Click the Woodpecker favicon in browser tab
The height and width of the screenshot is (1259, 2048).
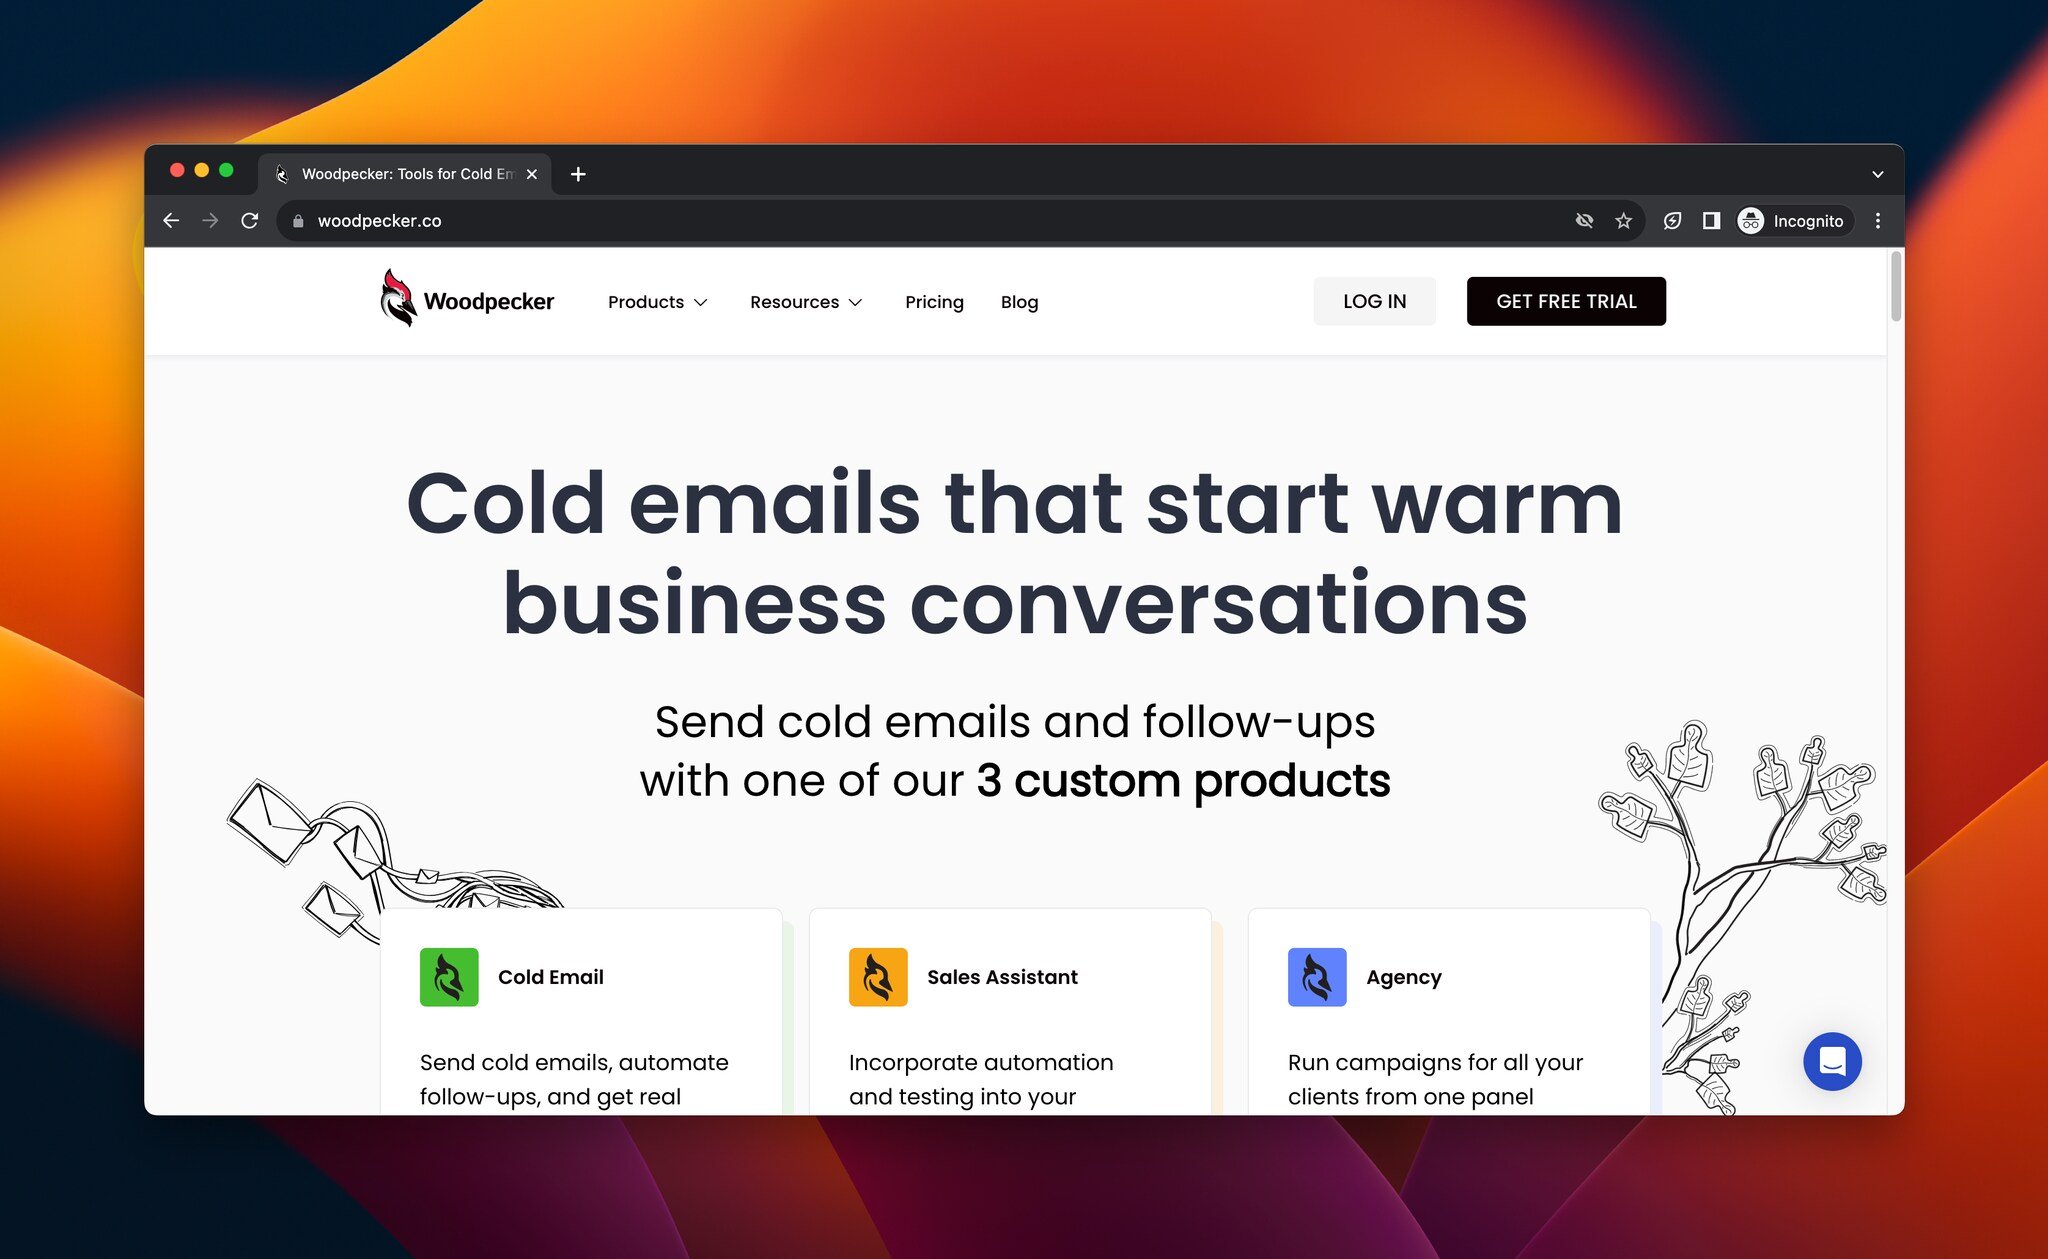pyautogui.click(x=282, y=173)
